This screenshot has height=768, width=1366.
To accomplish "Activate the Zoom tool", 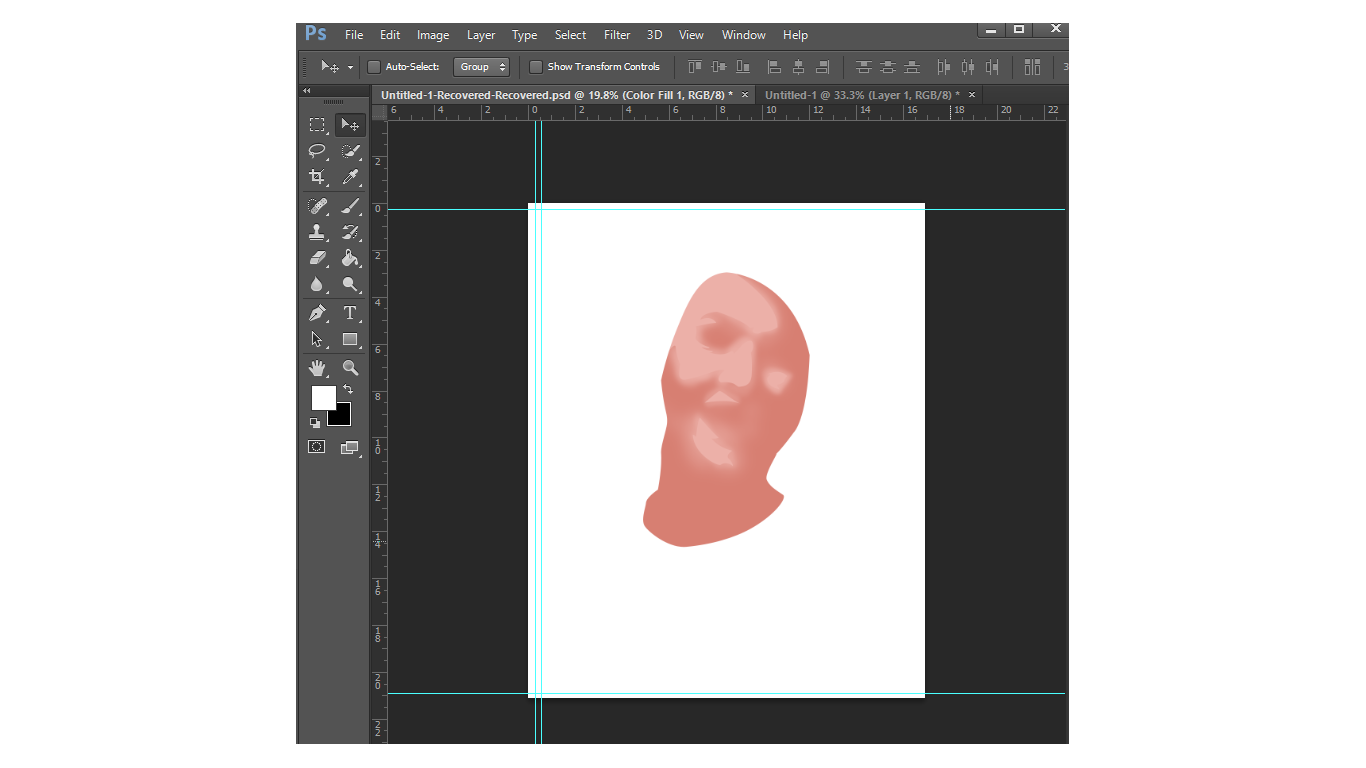I will point(350,368).
